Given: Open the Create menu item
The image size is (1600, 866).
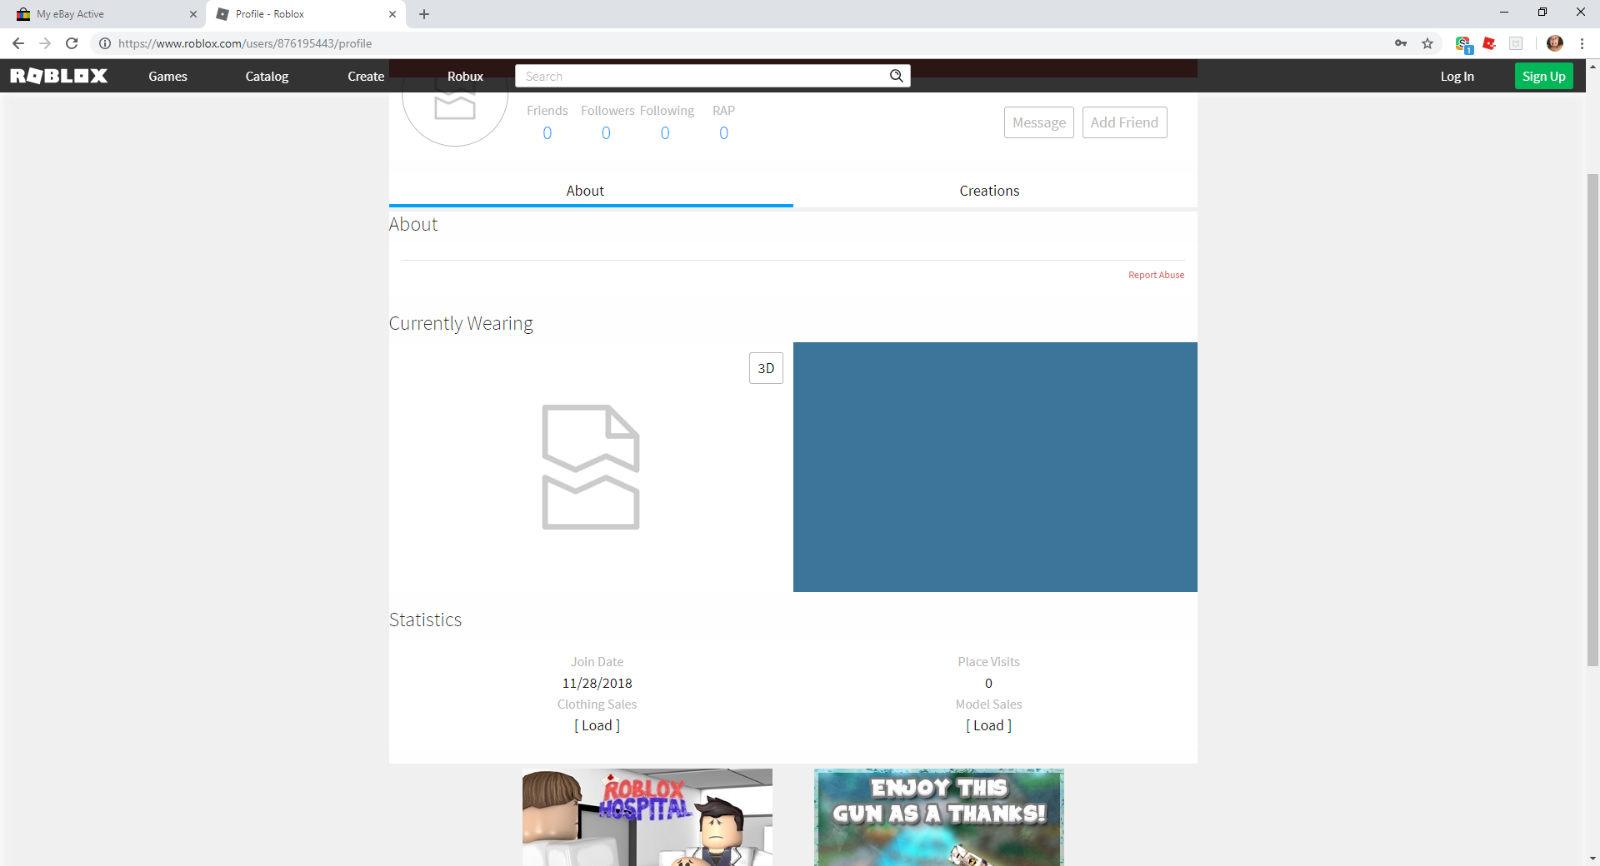Looking at the screenshot, I should click(366, 76).
